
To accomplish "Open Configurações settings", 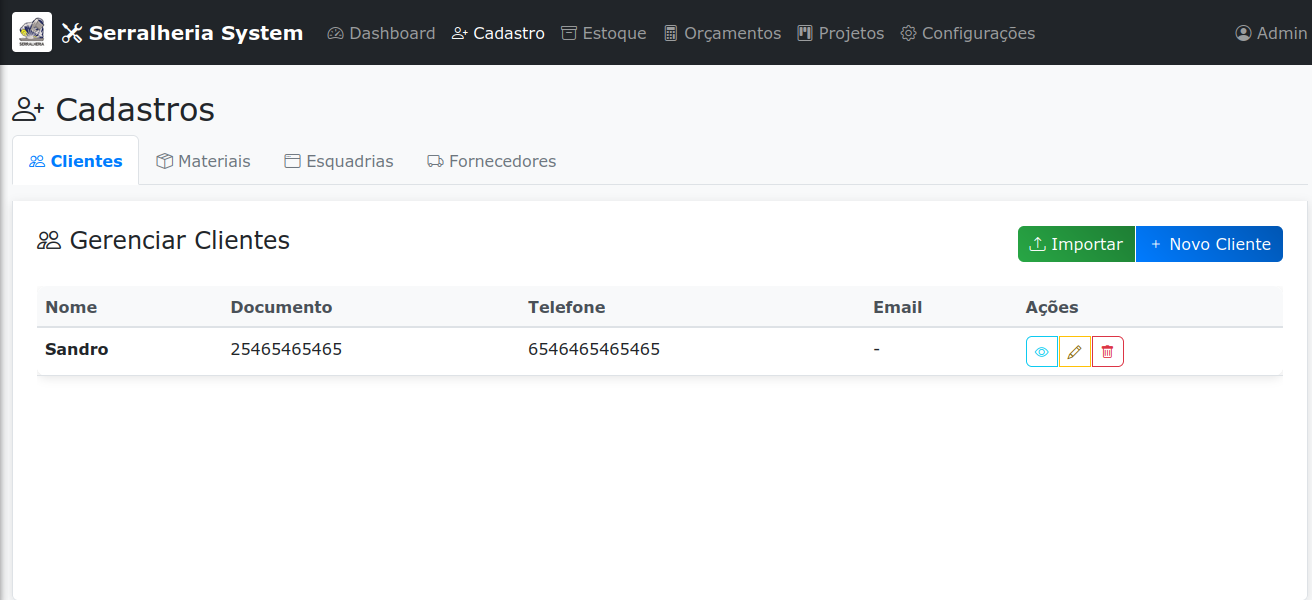I will pyautogui.click(x=967, y=33).
